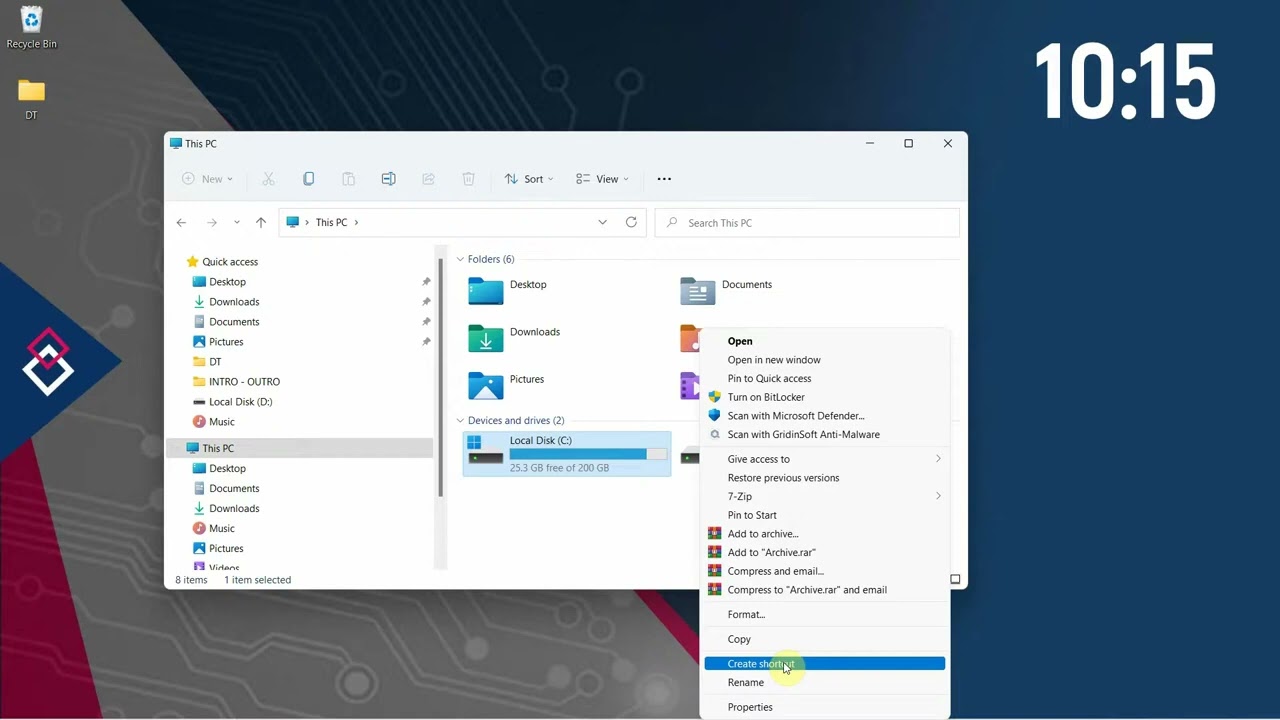
Task: Open the See more three-dots menu
Action: (664, 179)
